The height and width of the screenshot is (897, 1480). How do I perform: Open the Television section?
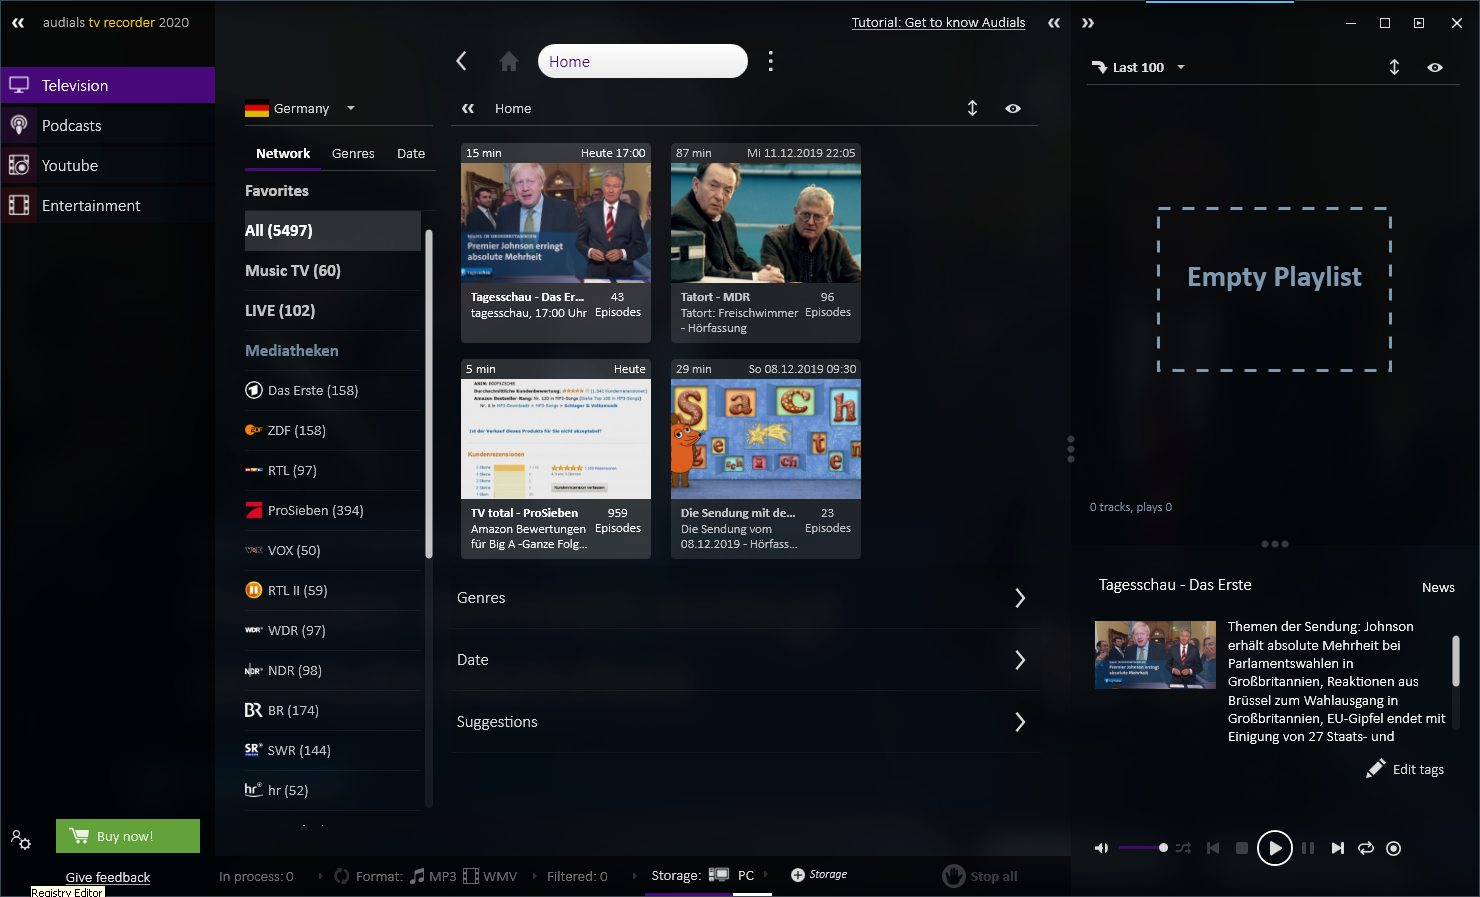107,85
